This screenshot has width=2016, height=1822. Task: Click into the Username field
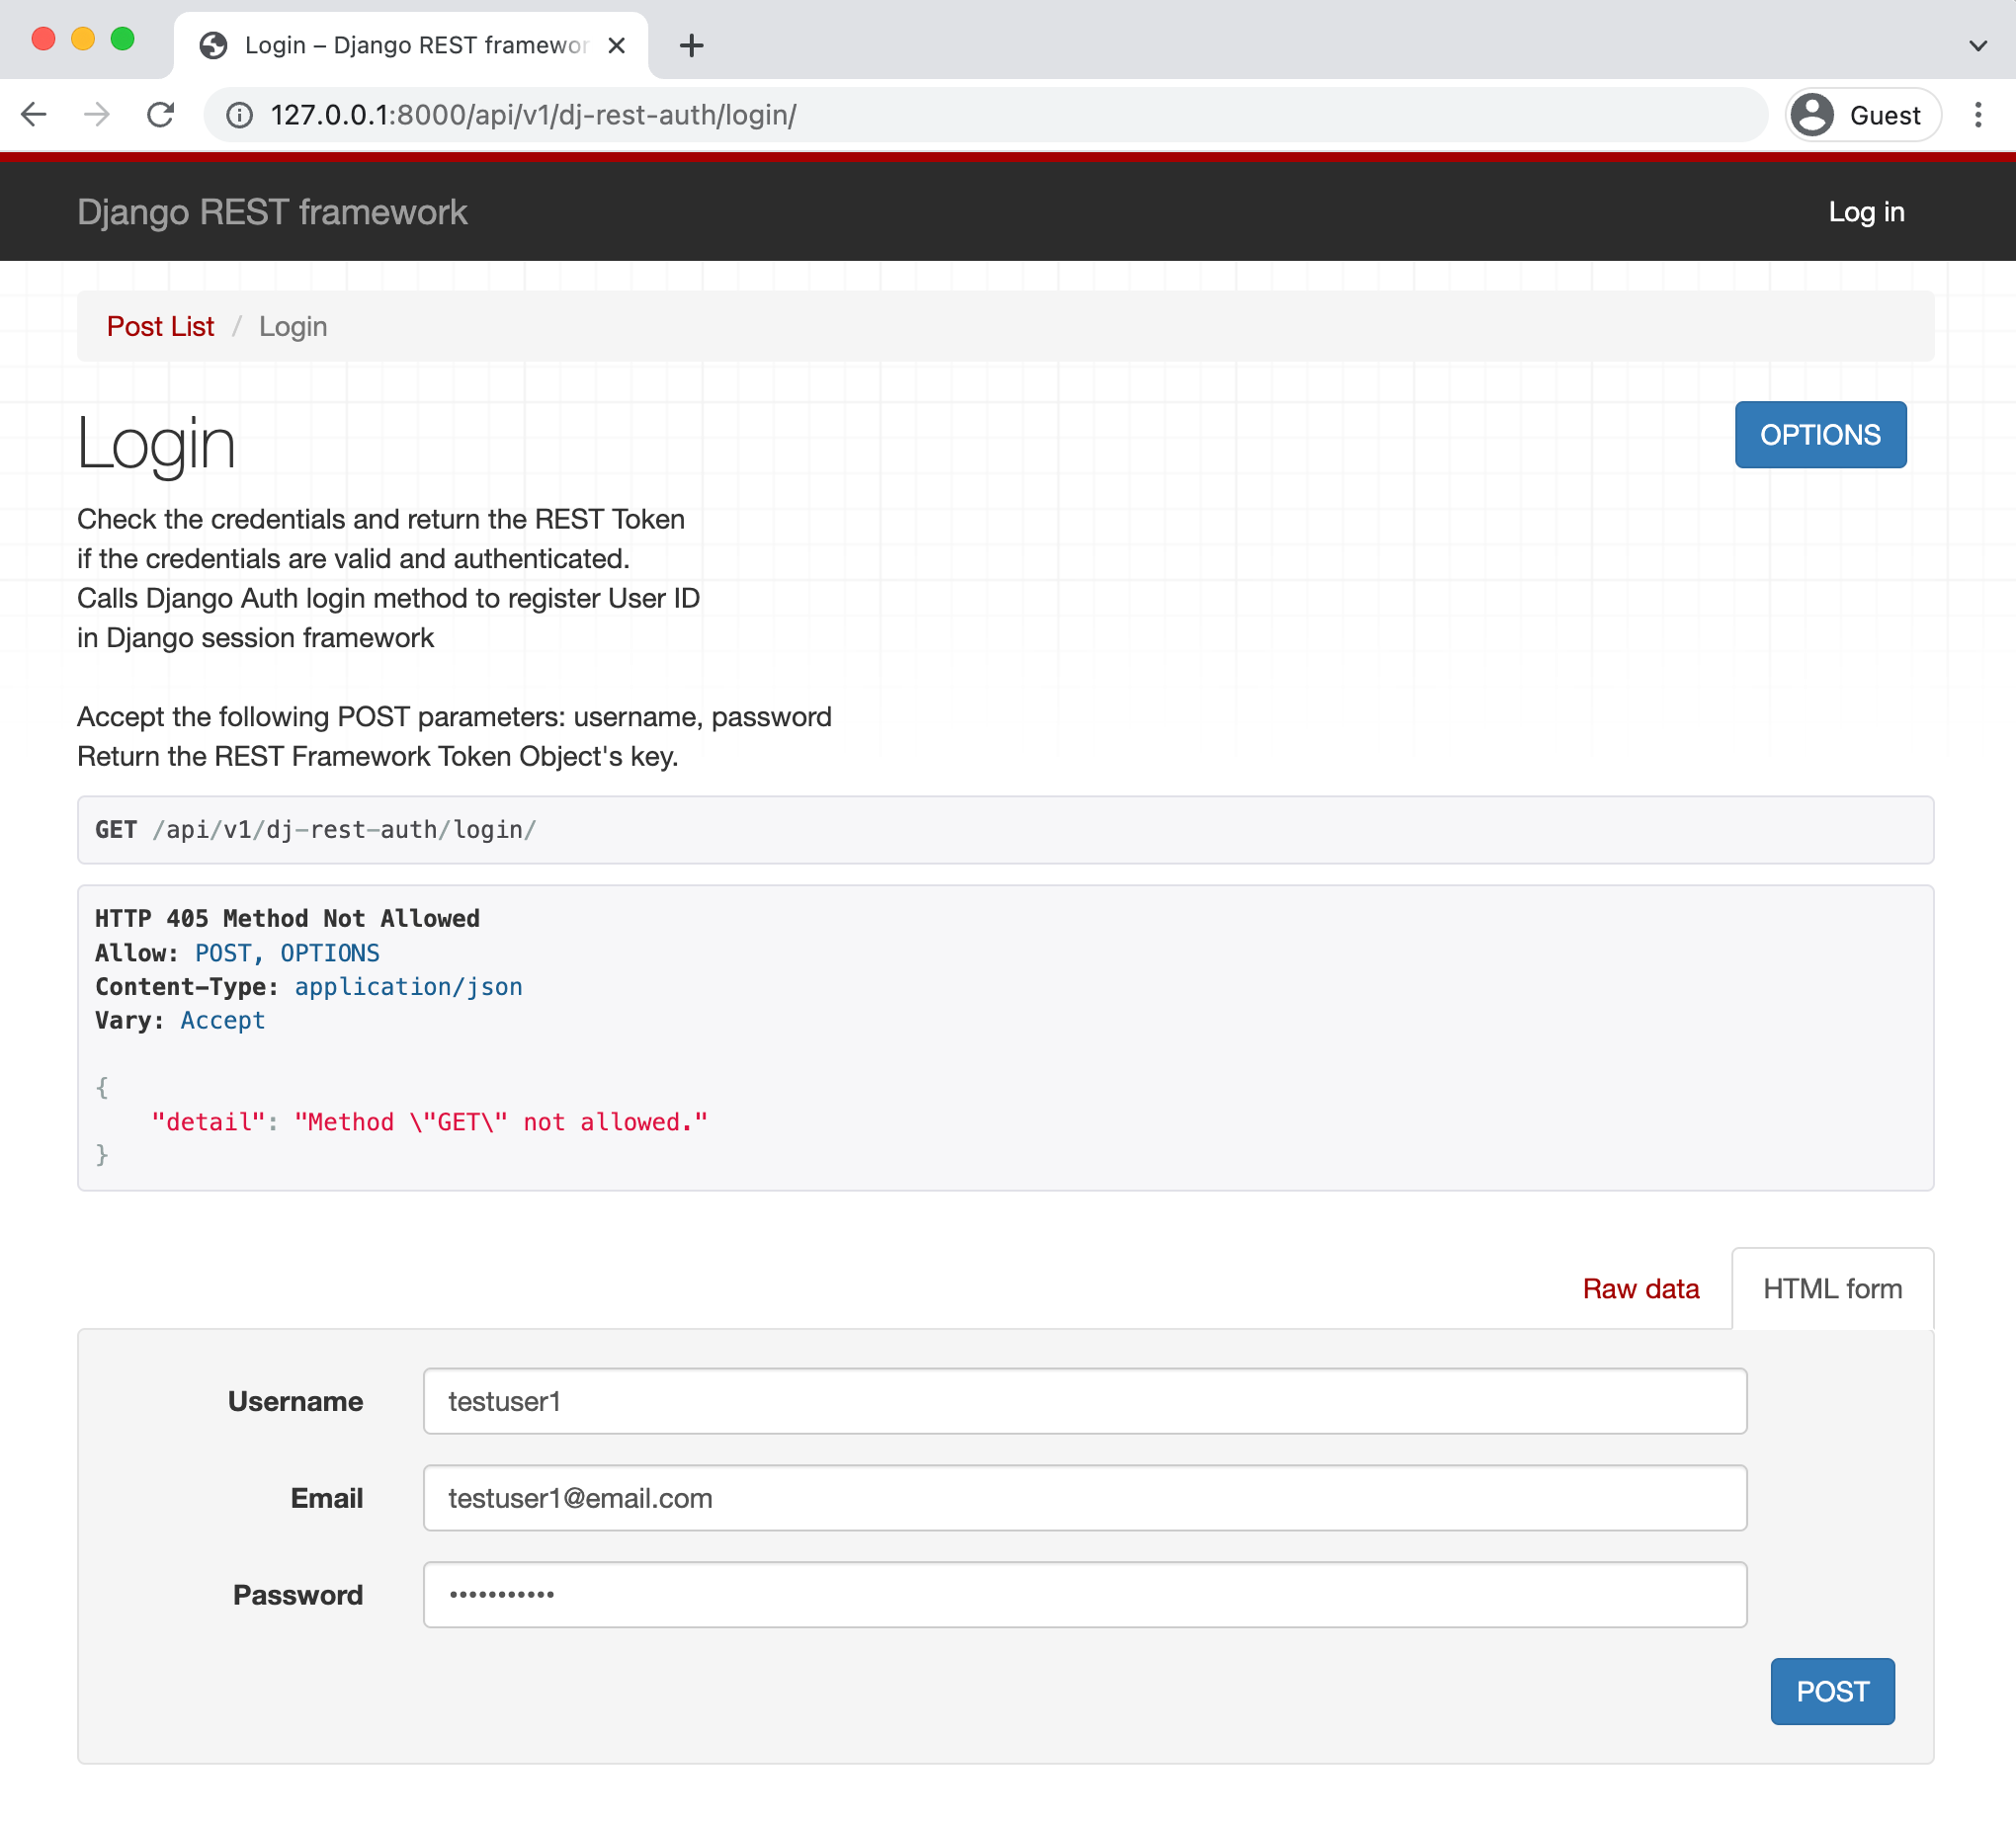(x=1084, y=1401)
